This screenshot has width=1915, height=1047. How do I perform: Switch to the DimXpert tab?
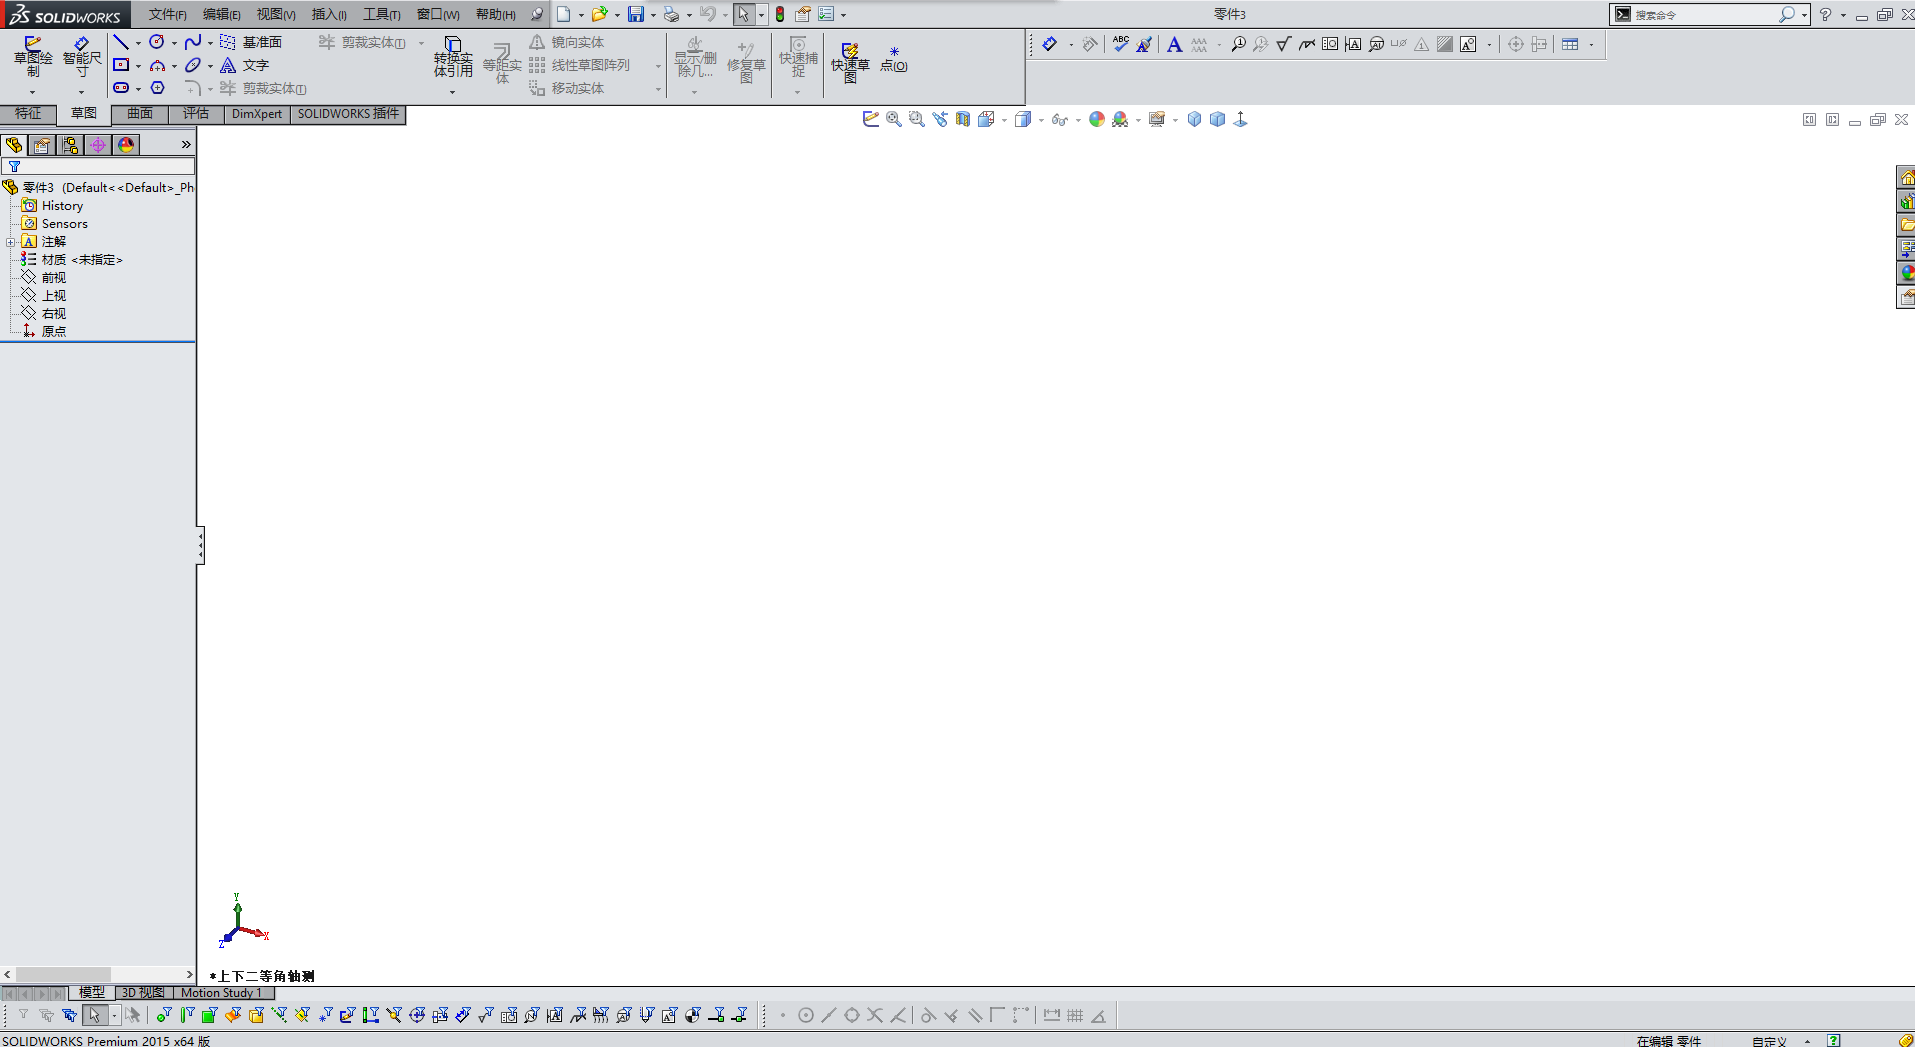click(257, 114)
